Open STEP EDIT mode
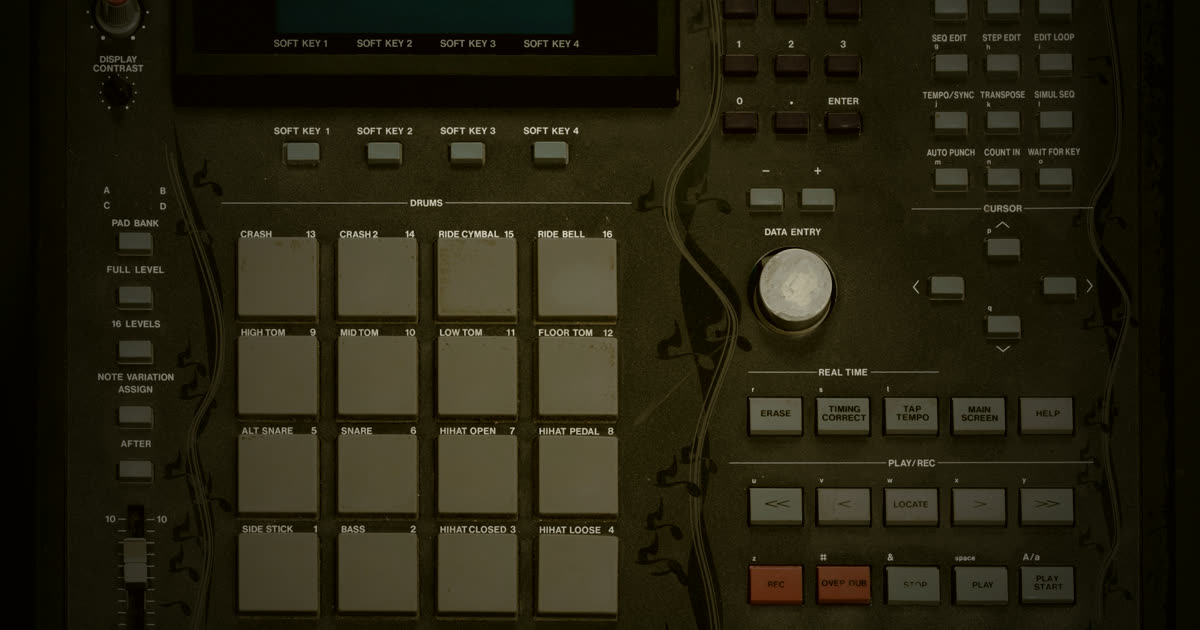 (1002, 64)
